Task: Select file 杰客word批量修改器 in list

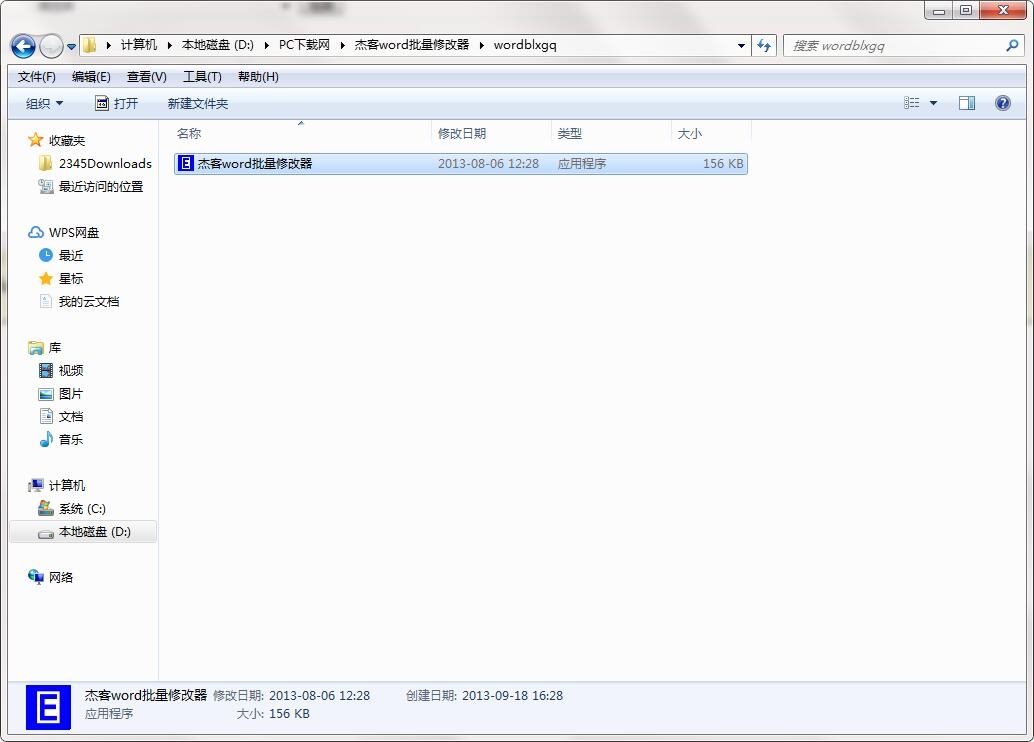Action: click(x=460, y=164)
